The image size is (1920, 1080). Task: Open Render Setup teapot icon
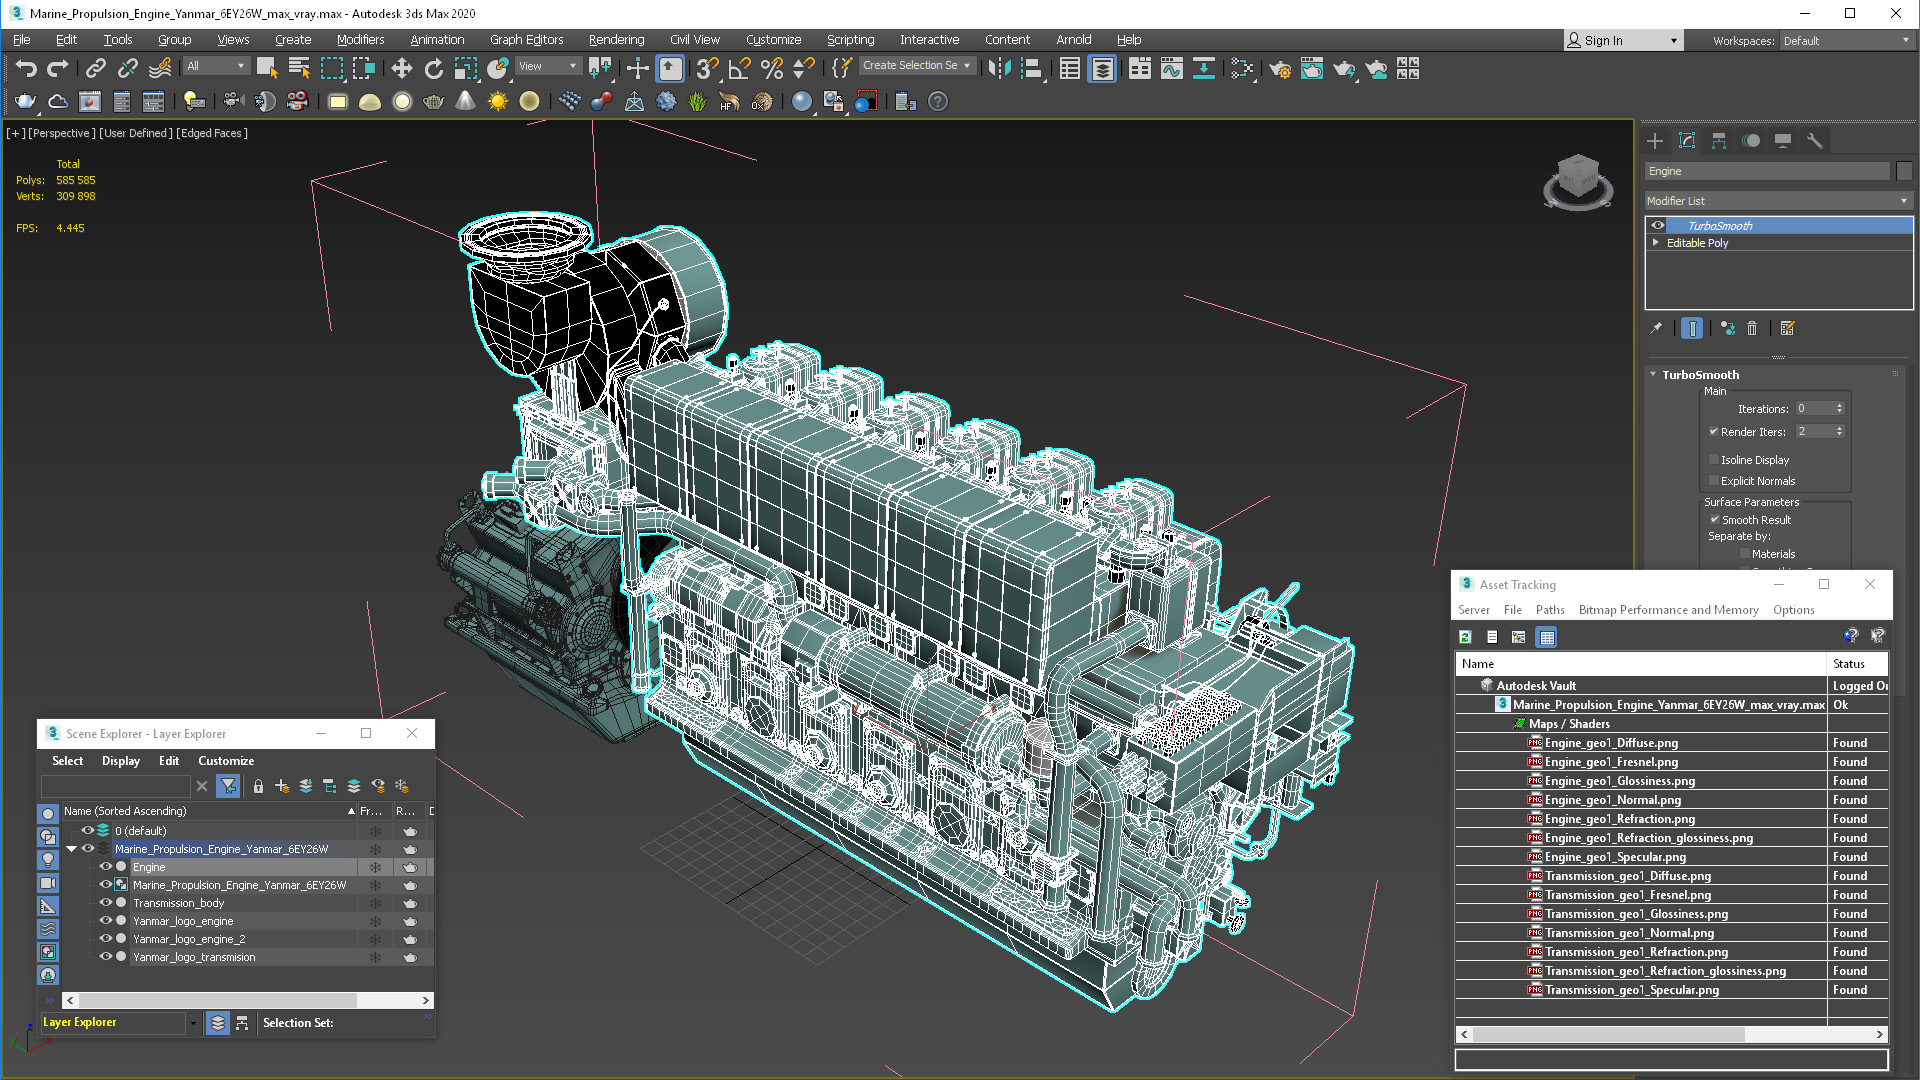[1280, 68]
